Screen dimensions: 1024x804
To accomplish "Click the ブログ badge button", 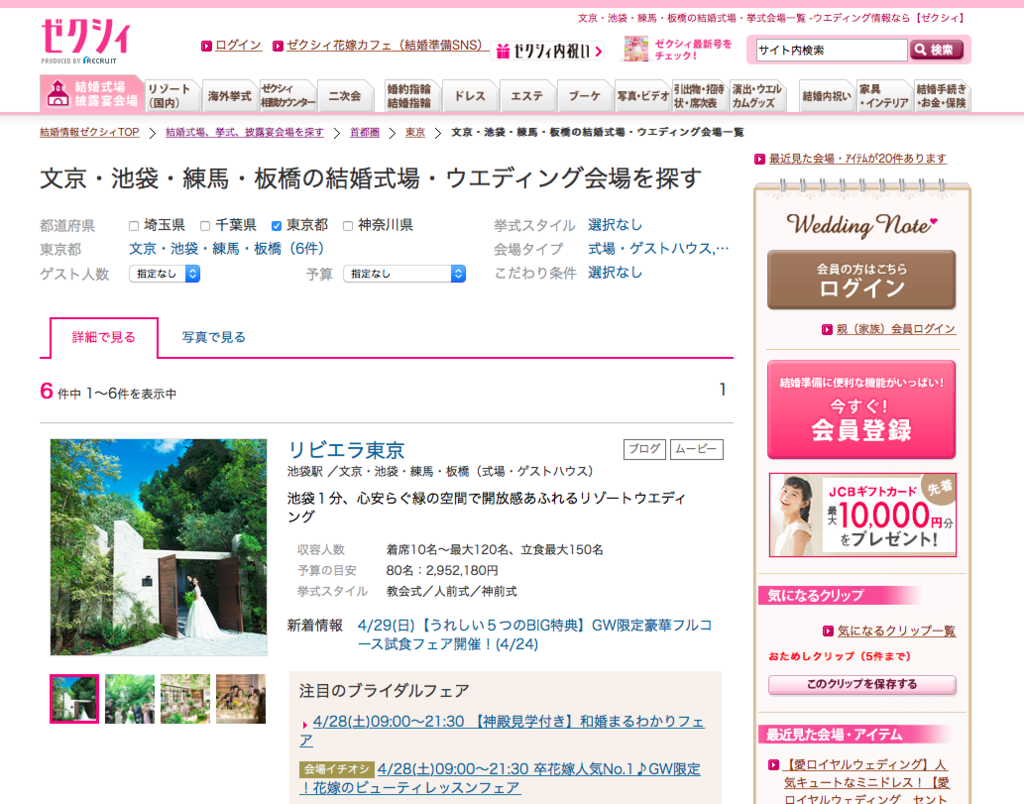I will (x=645, y=449).
